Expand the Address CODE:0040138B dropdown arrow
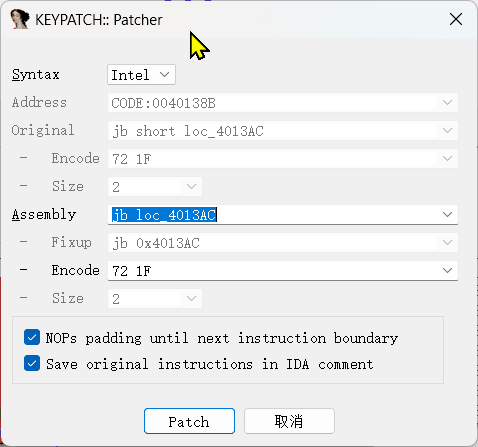The height and width of the screenshot is (447, 478). coord(447,103)
